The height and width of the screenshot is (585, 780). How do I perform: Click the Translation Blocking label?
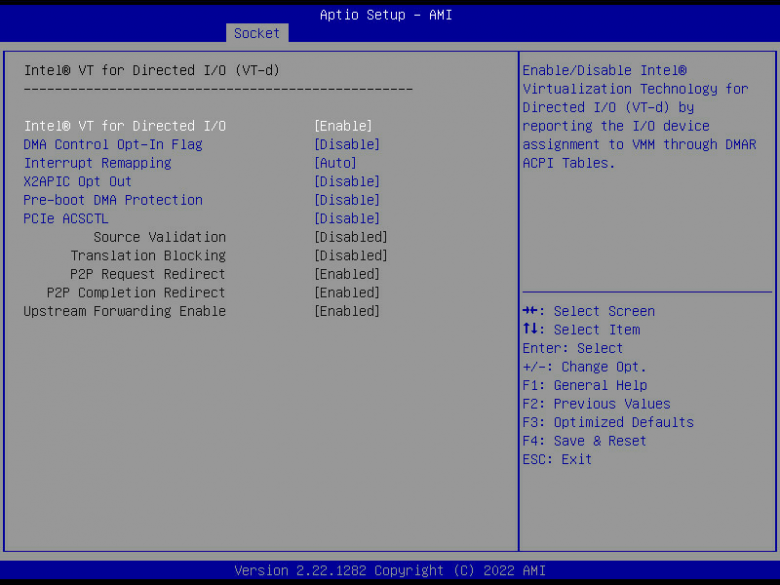click(x=148, y=256)
